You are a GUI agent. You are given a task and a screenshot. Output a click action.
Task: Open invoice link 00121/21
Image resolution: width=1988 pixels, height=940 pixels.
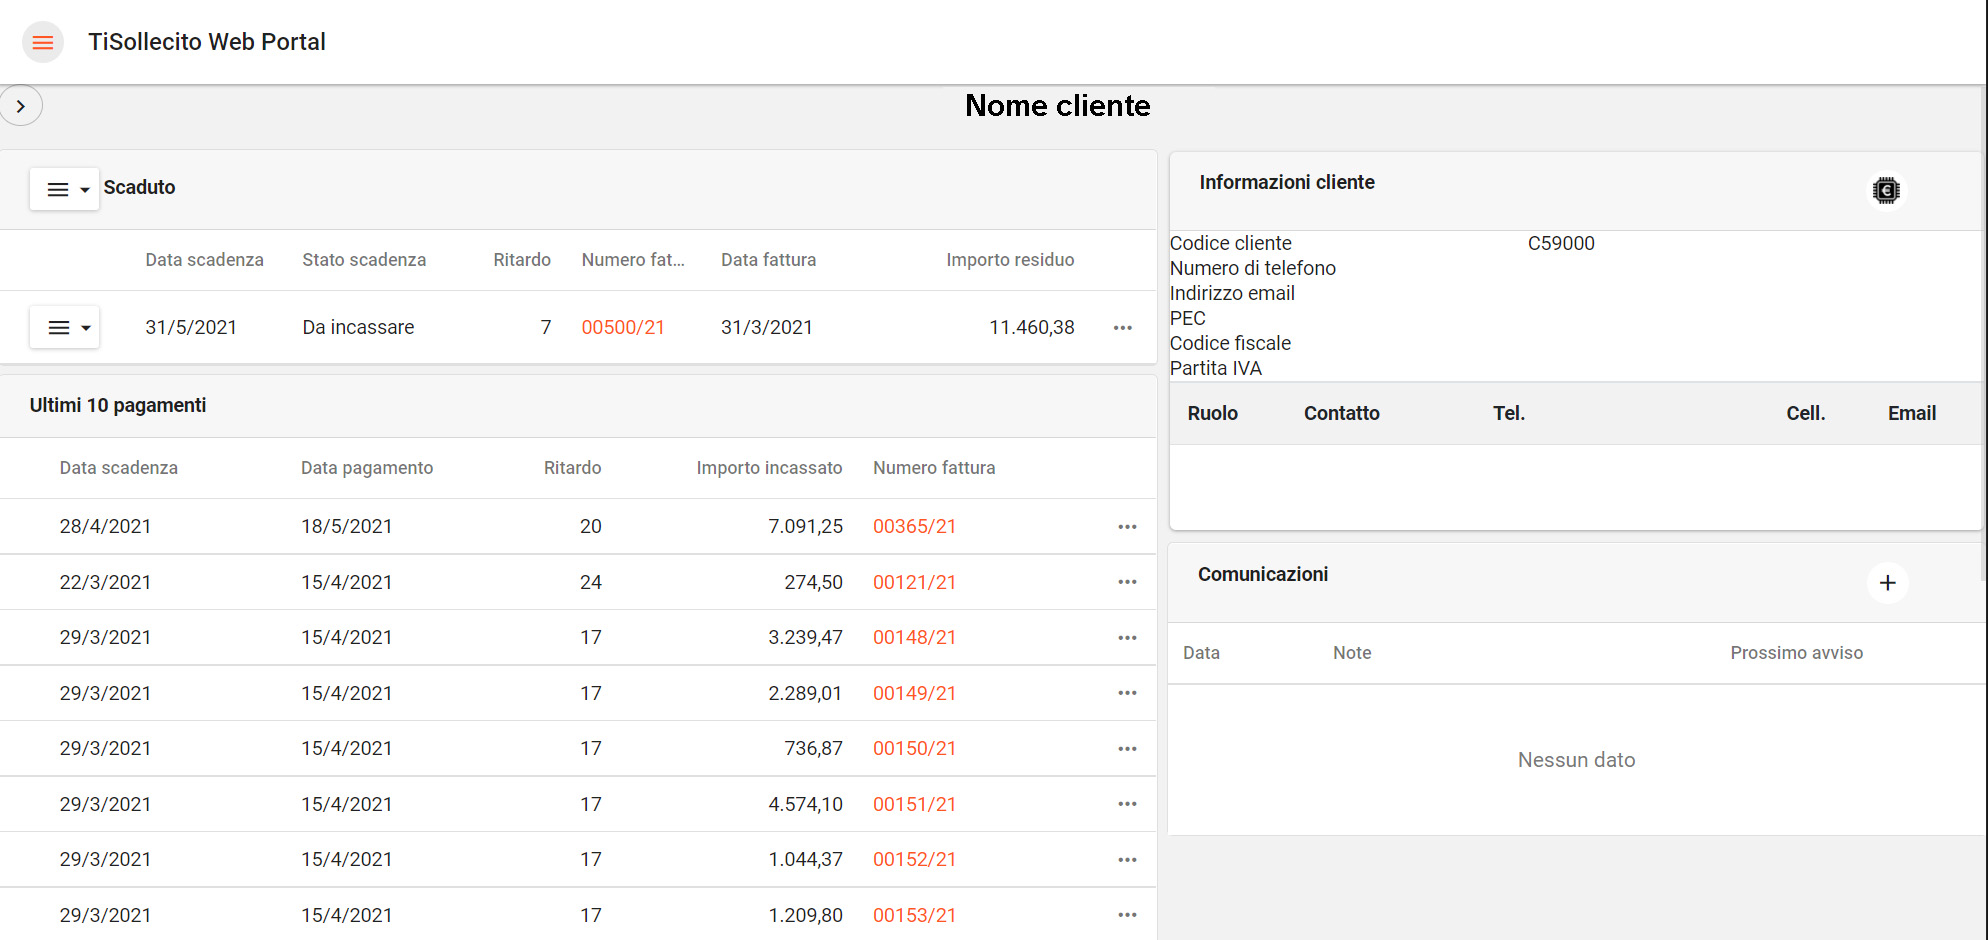[914, 582]
